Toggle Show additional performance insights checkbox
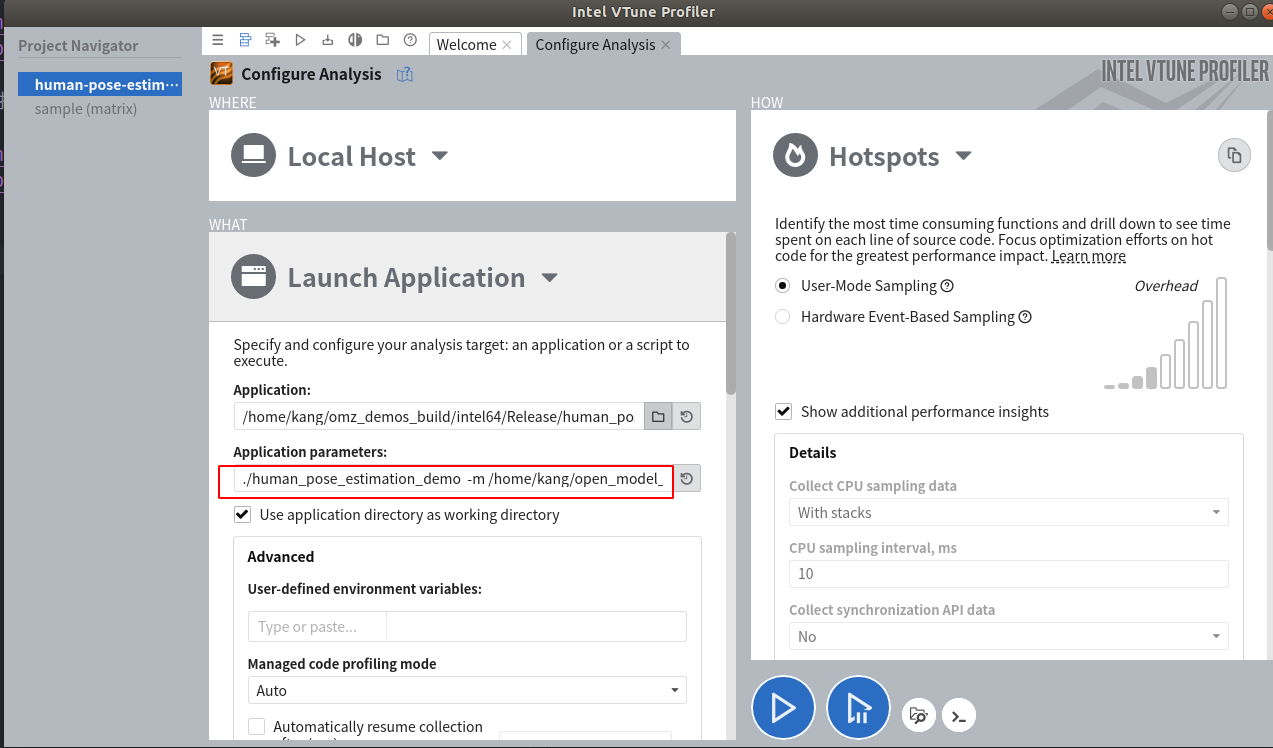The width and height of the screenshot is (1273, 748). 784,412
